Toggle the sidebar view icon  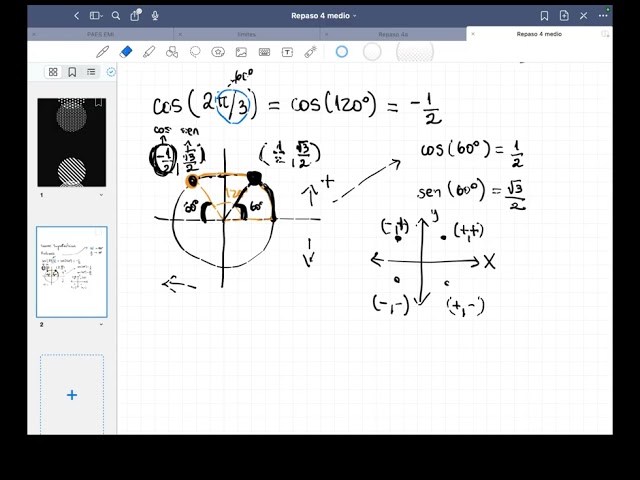click(x=96, y=16)
